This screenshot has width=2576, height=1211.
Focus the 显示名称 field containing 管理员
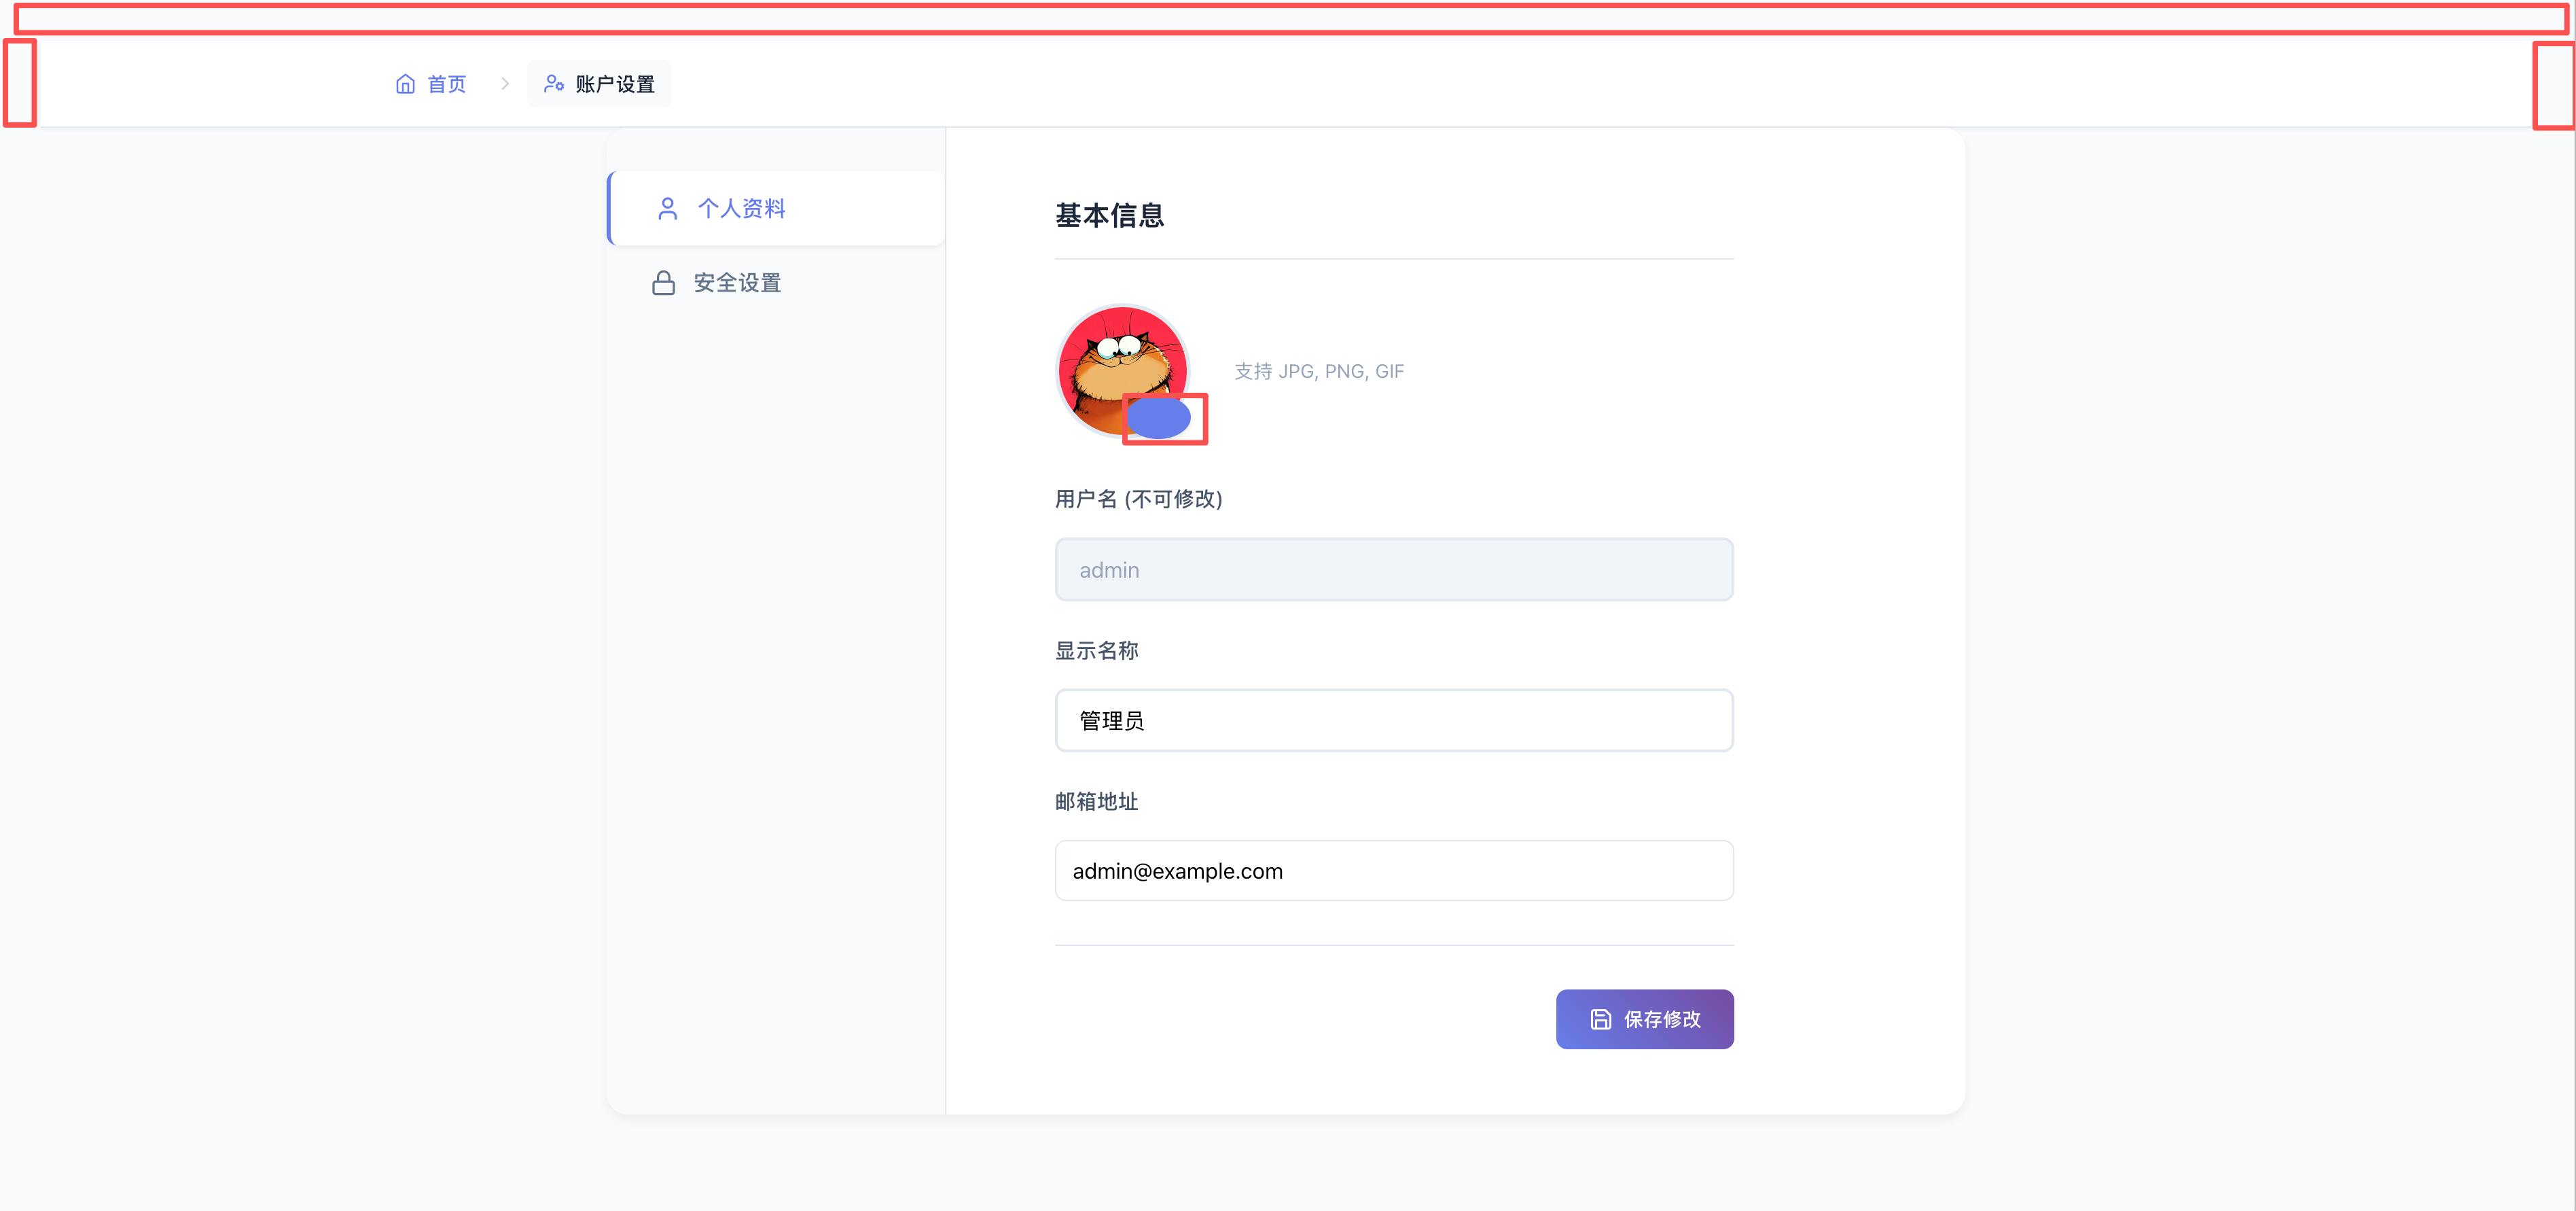[1393, 720]
